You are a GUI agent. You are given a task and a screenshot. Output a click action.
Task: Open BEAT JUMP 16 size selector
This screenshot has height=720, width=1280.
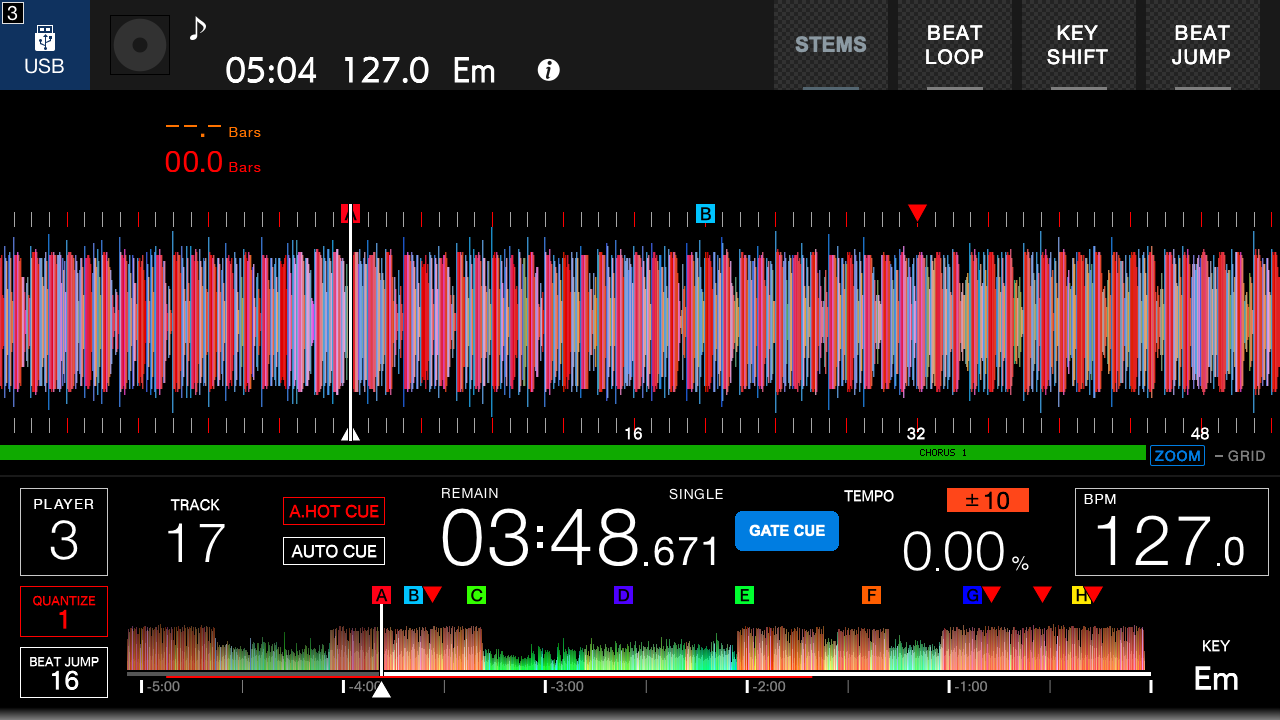pyautogui.click(x=64, y=672)
